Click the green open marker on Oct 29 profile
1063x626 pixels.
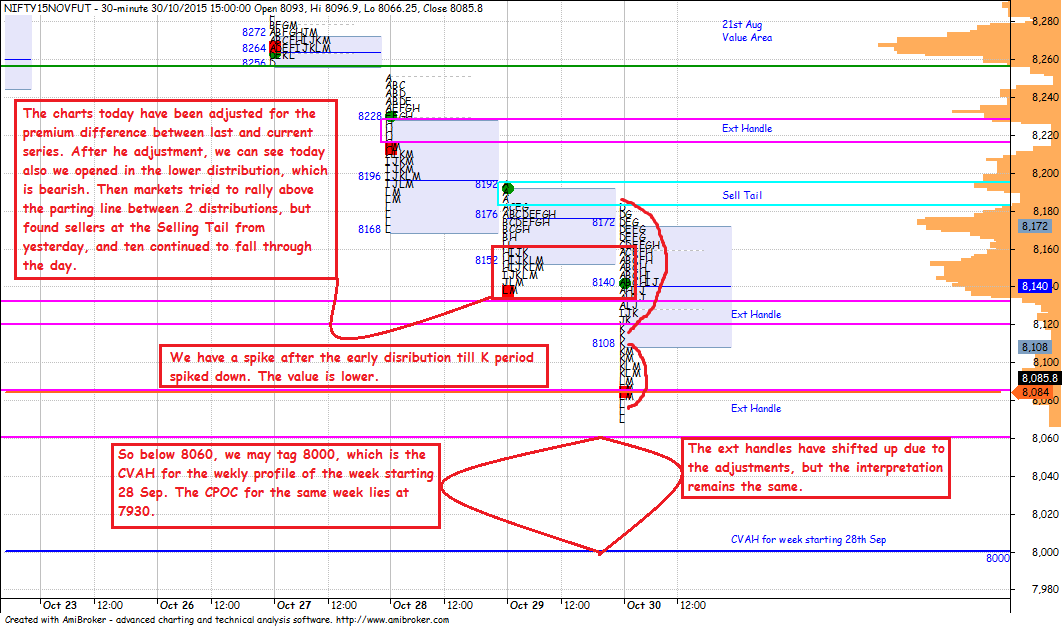[508, 188]
